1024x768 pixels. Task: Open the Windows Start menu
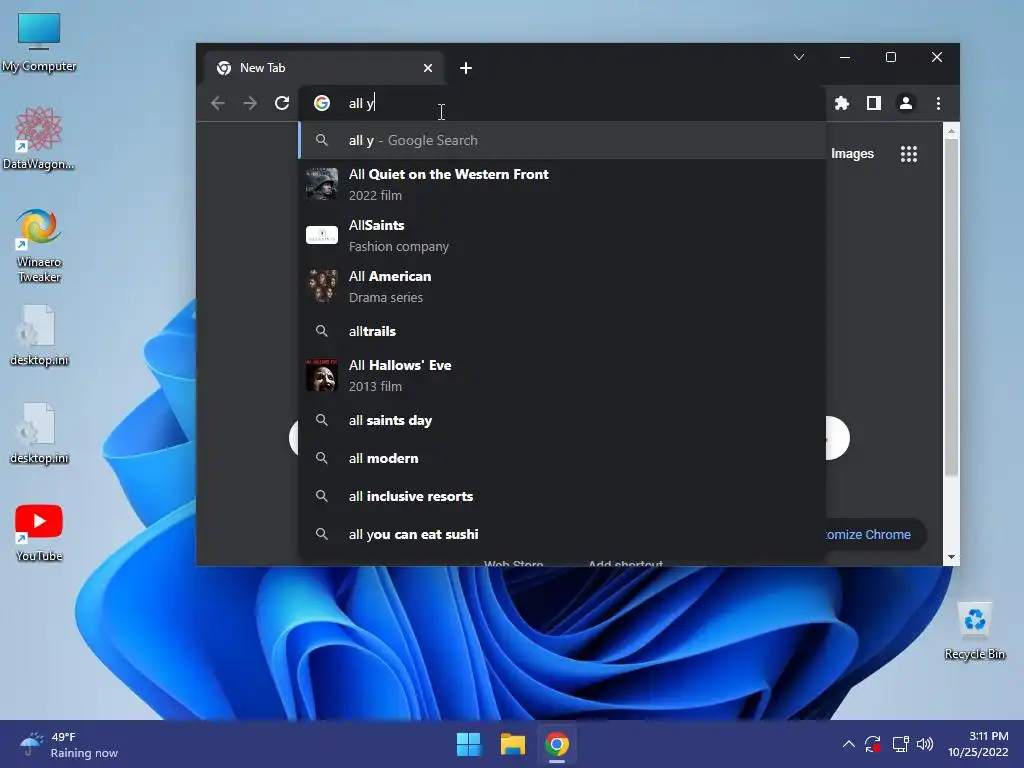pyautogui.click(x=468, y=744)
